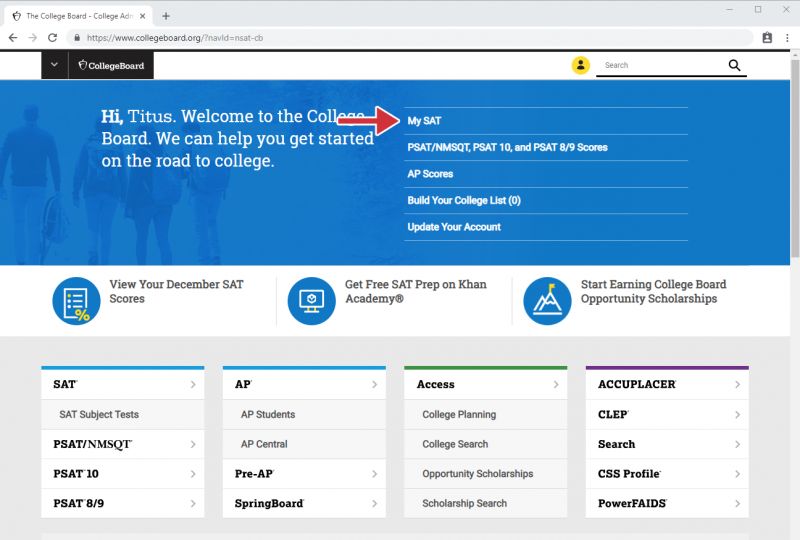800x540 pixels.
Task: Open the Chrome three-dot menu
Action: (x=787, y=37)
